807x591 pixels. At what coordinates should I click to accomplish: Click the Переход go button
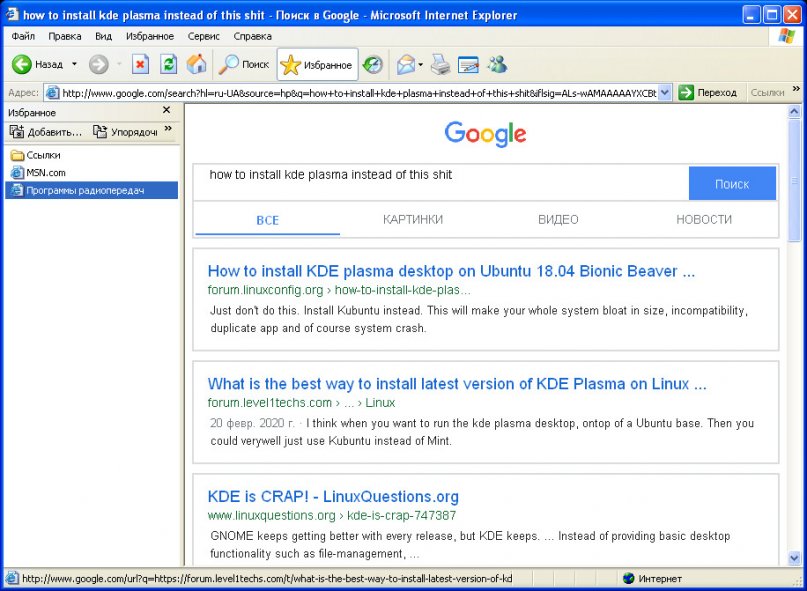[708, 93]
